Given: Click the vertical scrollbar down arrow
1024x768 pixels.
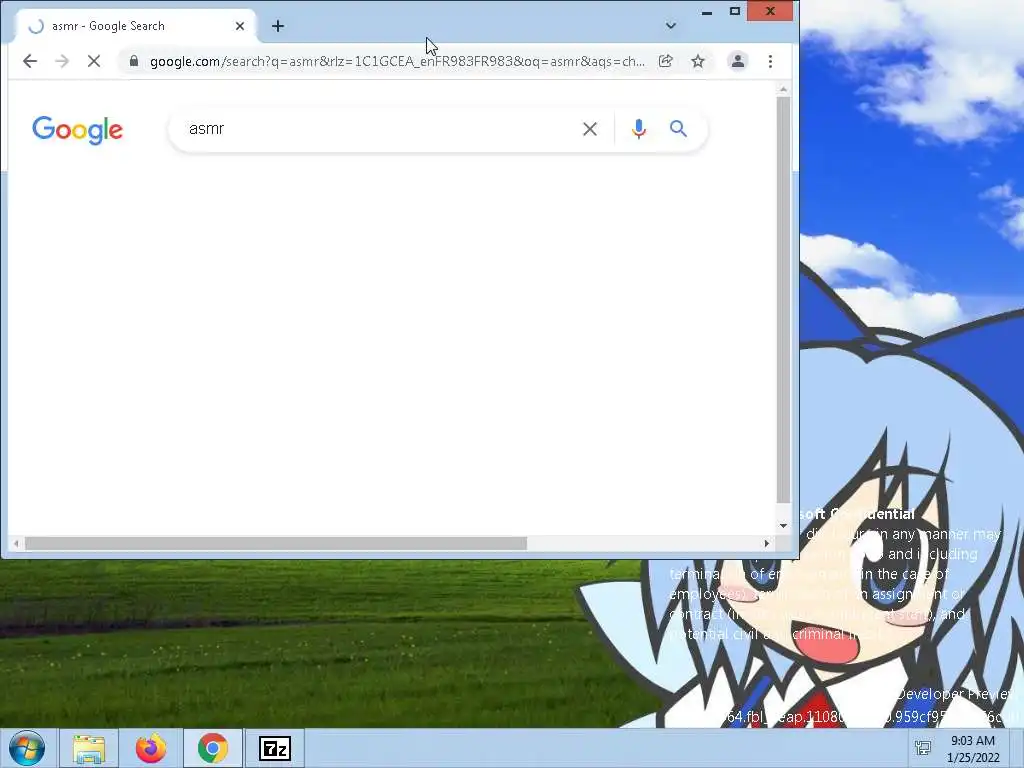Looking at the screenshot, I should pos(784,526).
